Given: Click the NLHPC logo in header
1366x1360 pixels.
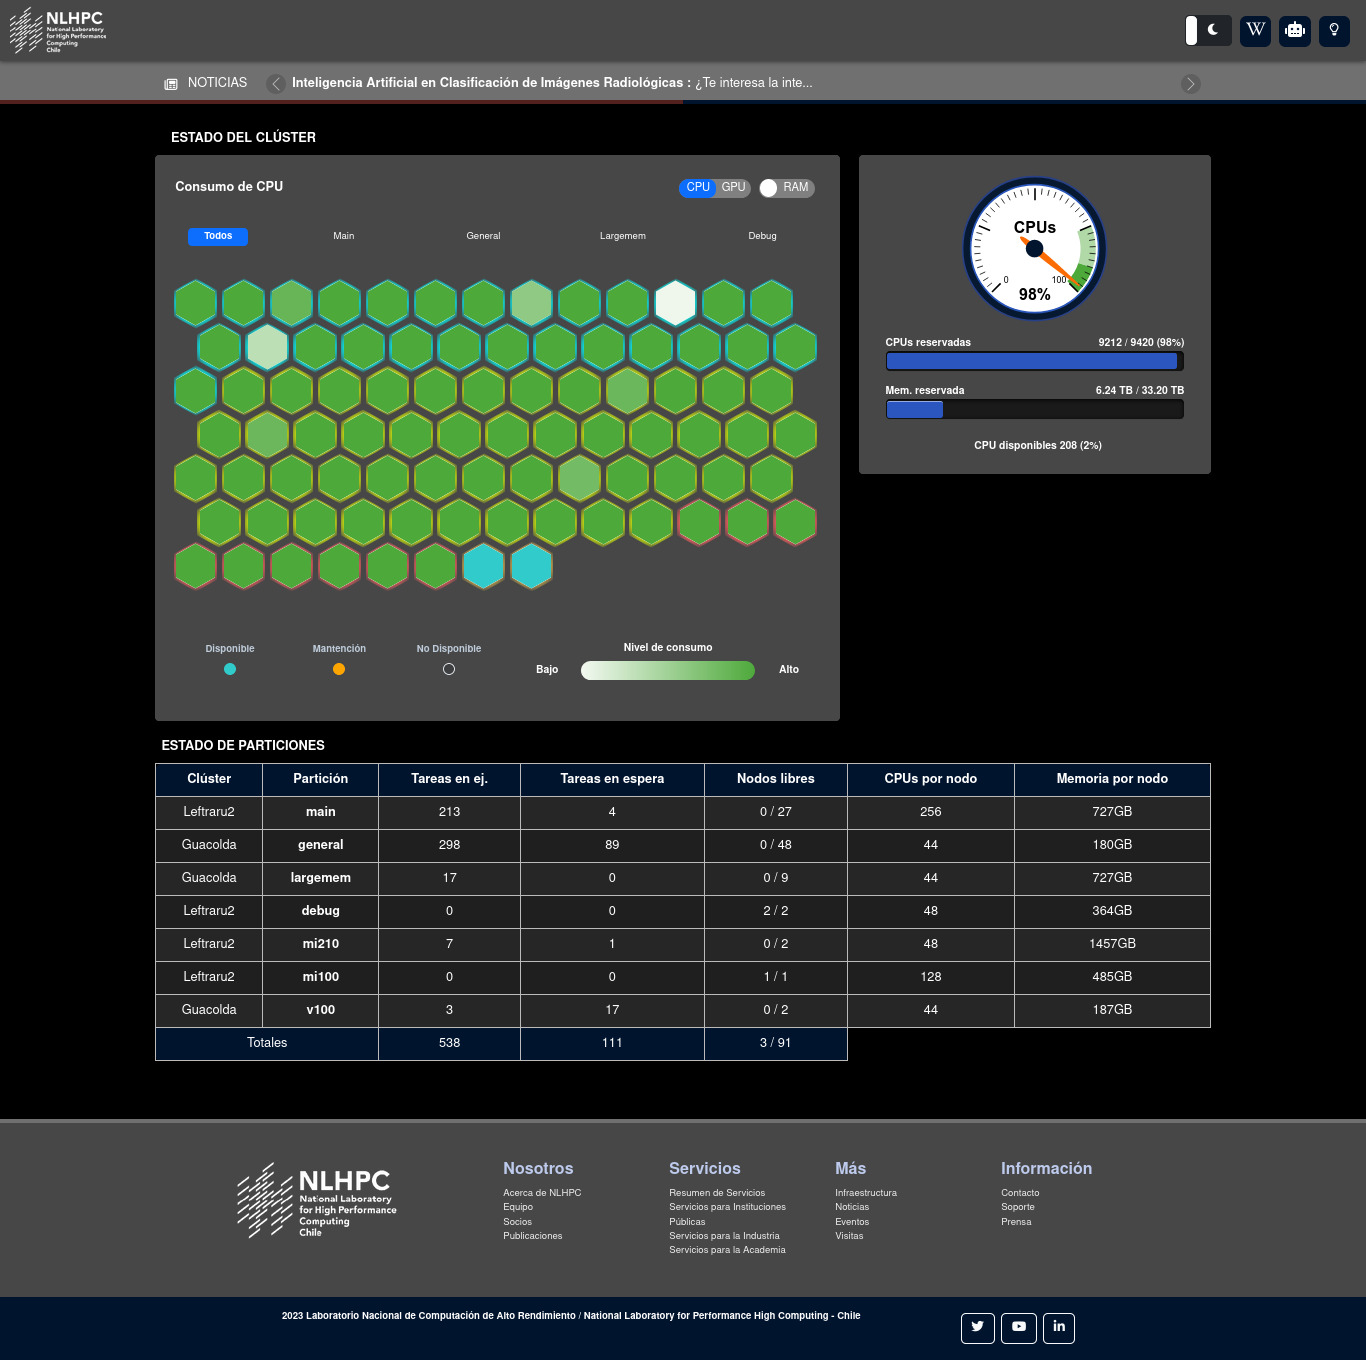Looking at the screenshot, I should click(57, 30).
